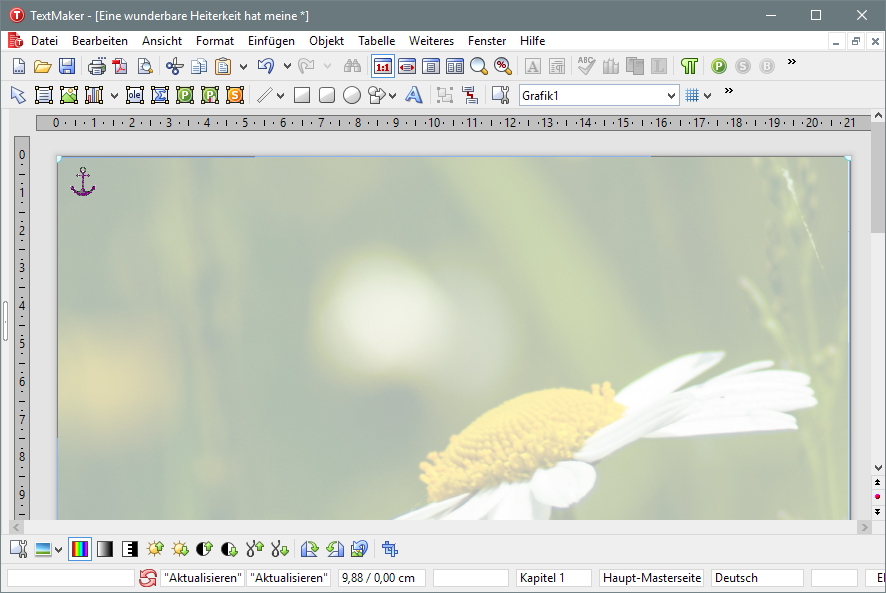Open a file via the folder icon
886x593 pixels.
tap(42, 66)
